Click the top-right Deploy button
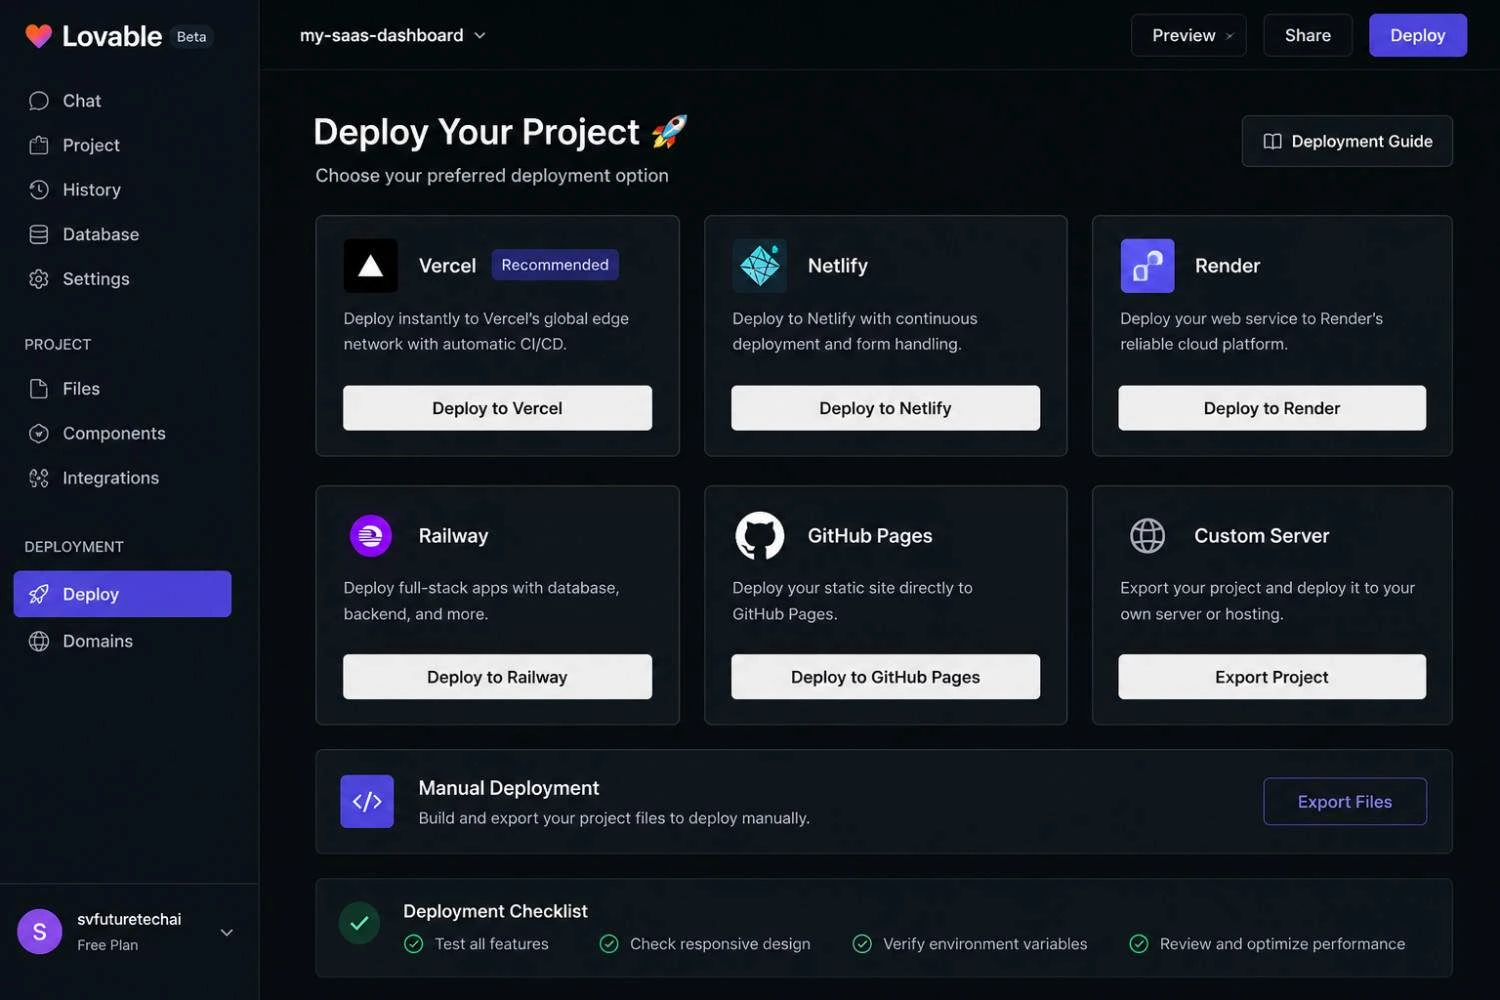Viewport: 1500px width, 1000px height. point(1418,36)
